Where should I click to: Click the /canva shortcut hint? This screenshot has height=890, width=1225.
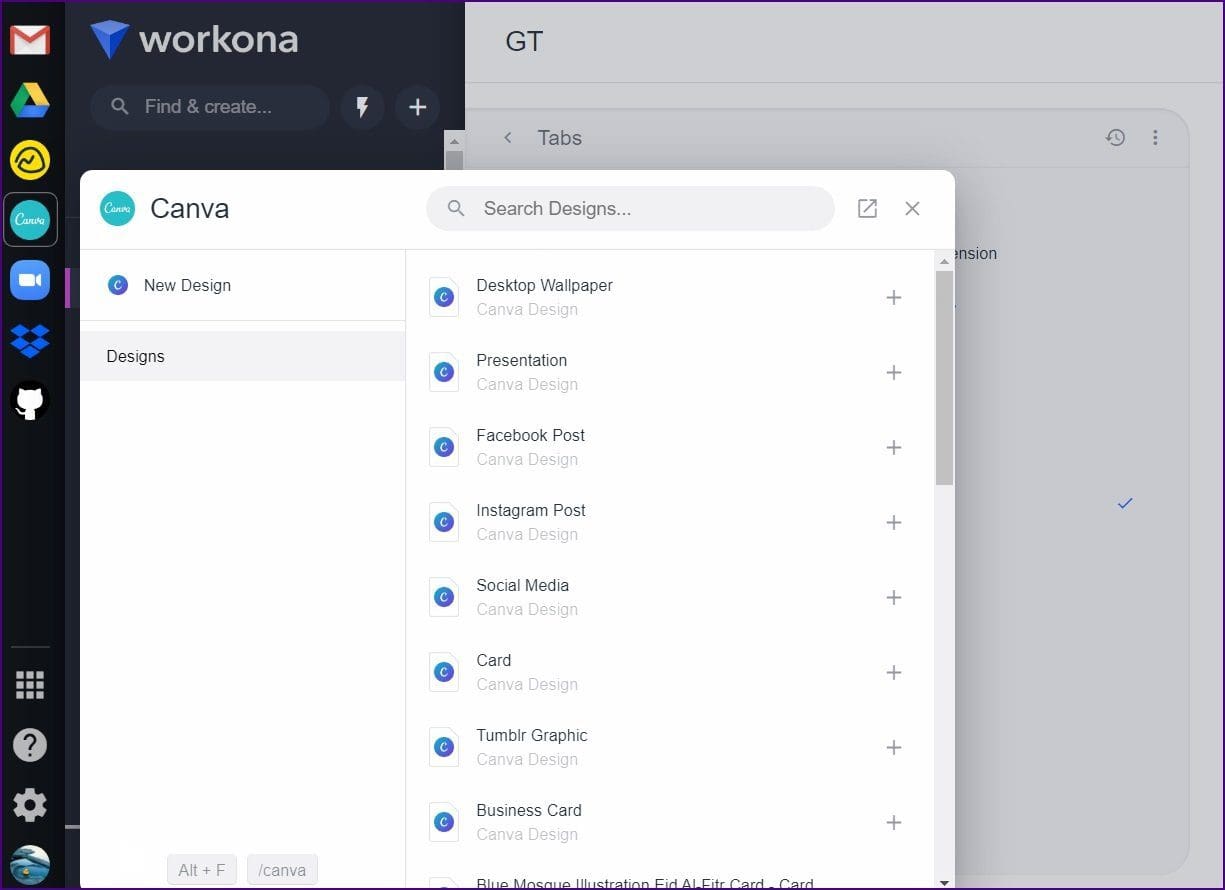[282, 870]
